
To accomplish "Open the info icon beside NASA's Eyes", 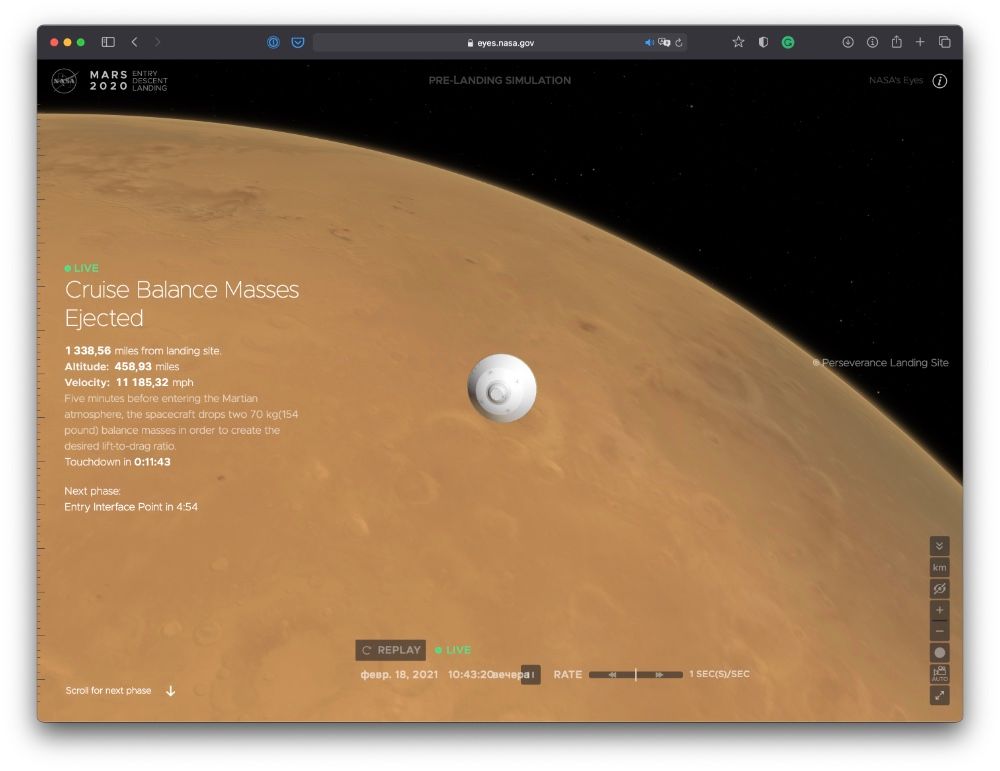I will (x=939, y=81).
